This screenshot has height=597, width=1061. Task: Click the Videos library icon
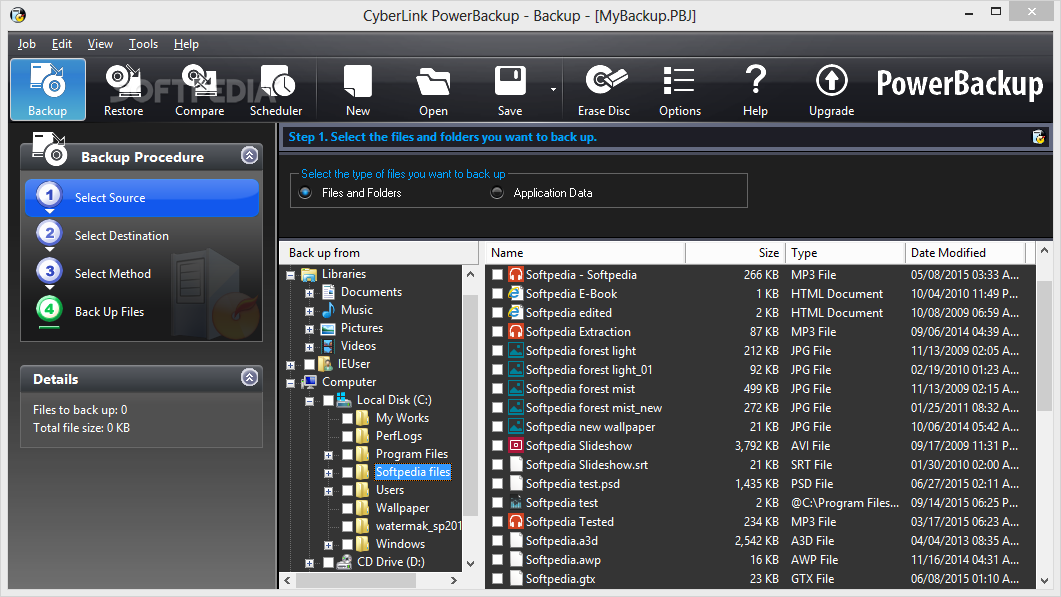point(328,346)
